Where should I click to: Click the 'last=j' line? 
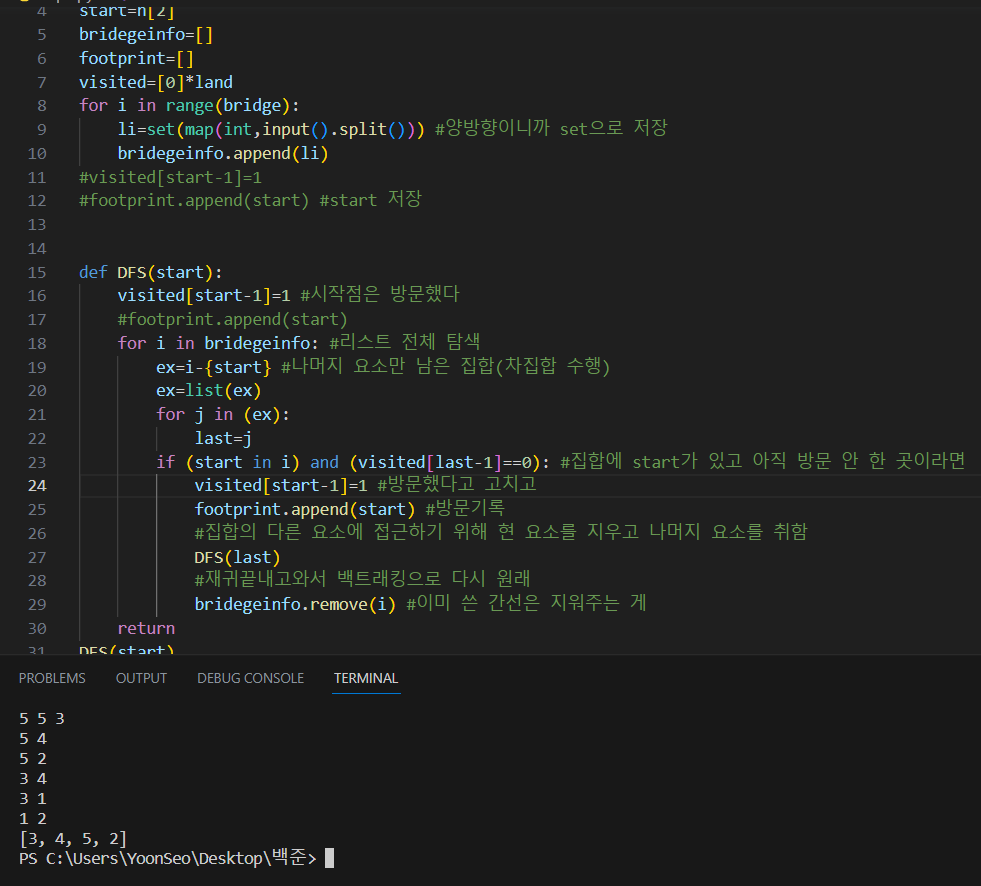point(223,438)
